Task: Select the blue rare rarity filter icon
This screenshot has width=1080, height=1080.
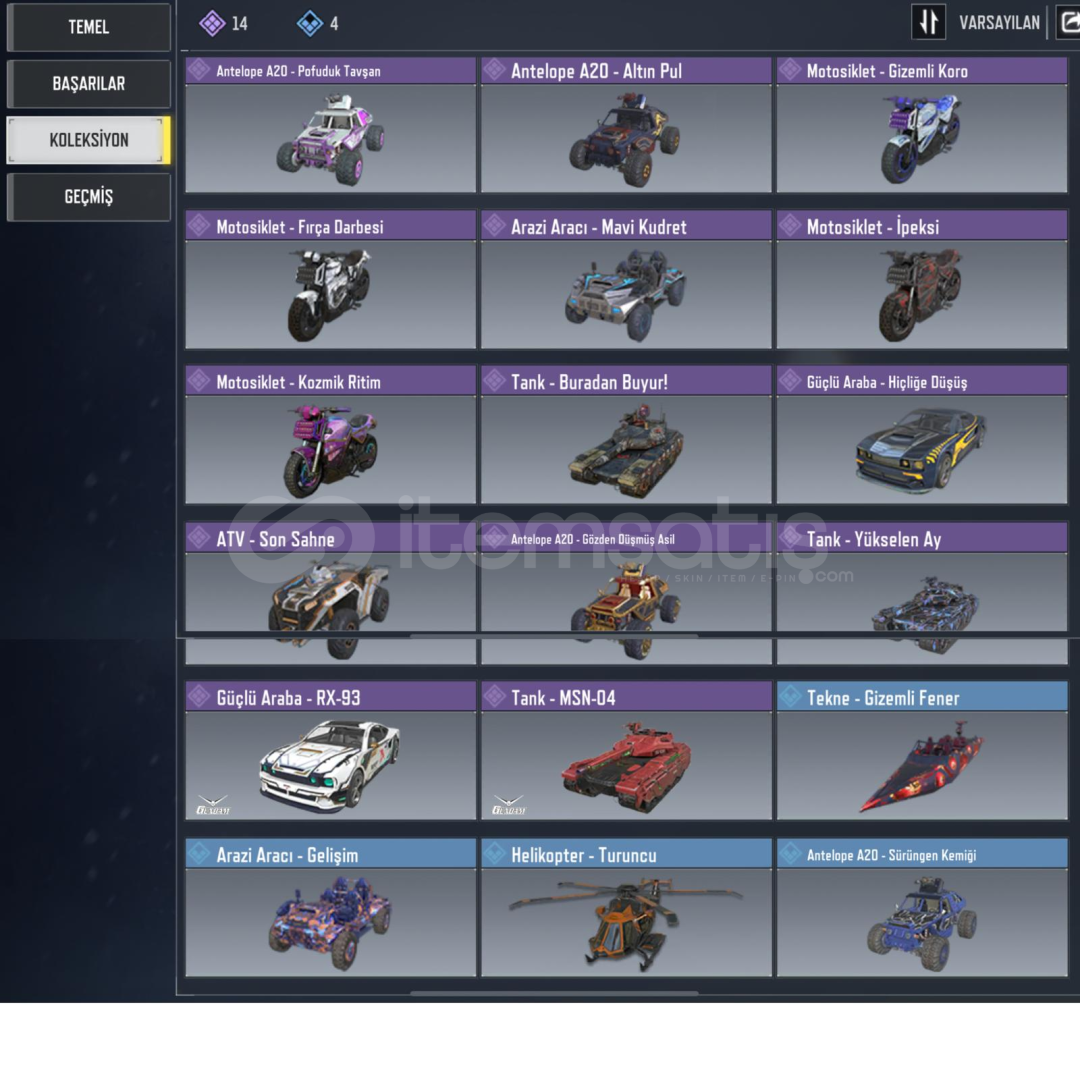Action: coord(310,23)
